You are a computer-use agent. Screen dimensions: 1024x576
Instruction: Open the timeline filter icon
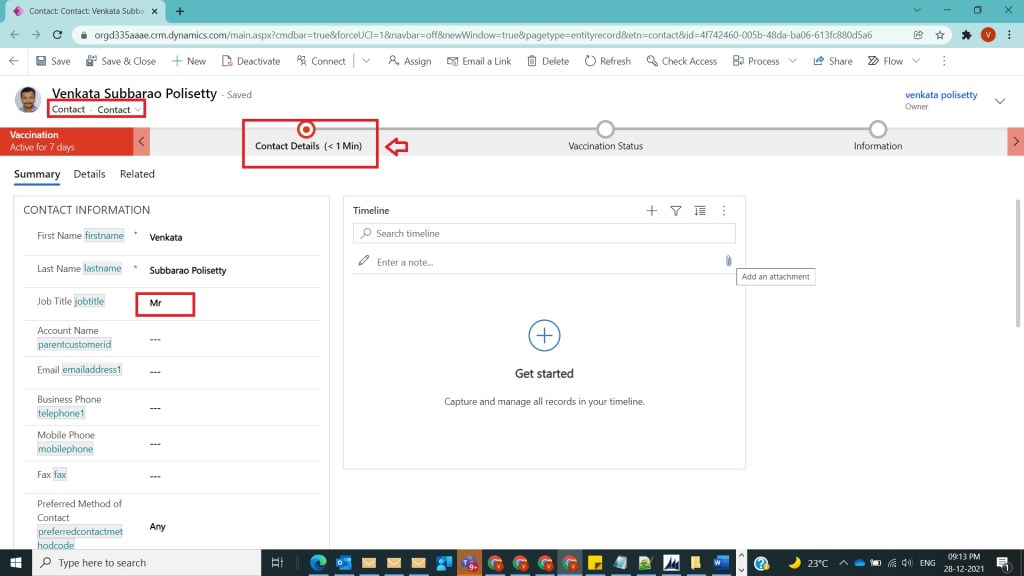coord(676,211)
